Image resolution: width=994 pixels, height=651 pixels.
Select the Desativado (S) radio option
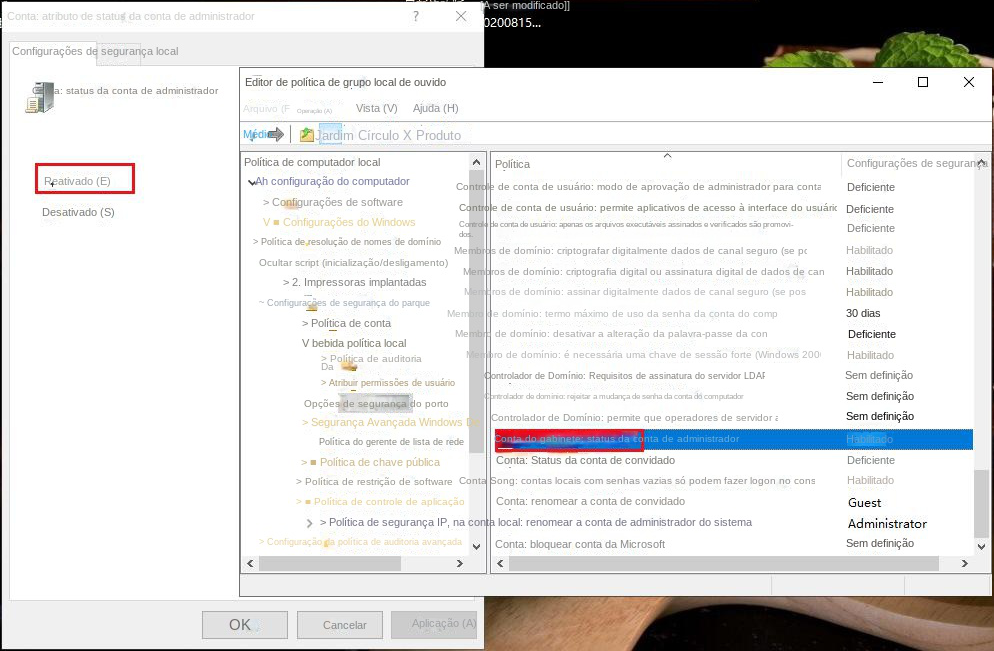pyautogui.click(x=78, y=212)
